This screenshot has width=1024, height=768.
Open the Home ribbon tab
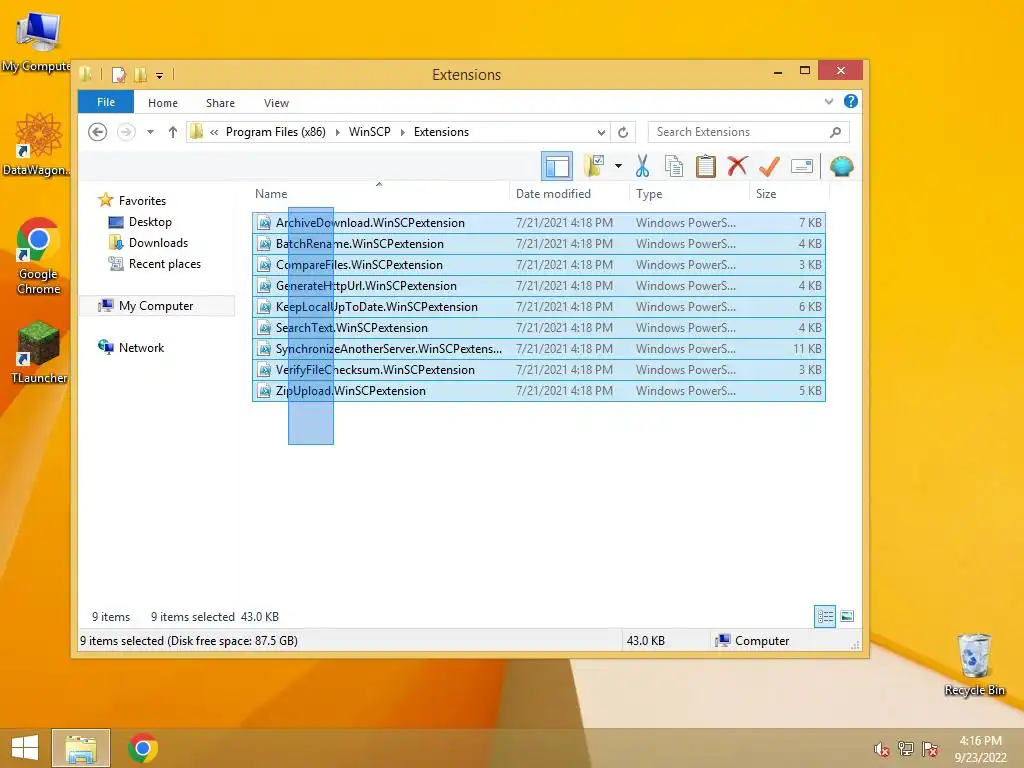click(163, 103)
